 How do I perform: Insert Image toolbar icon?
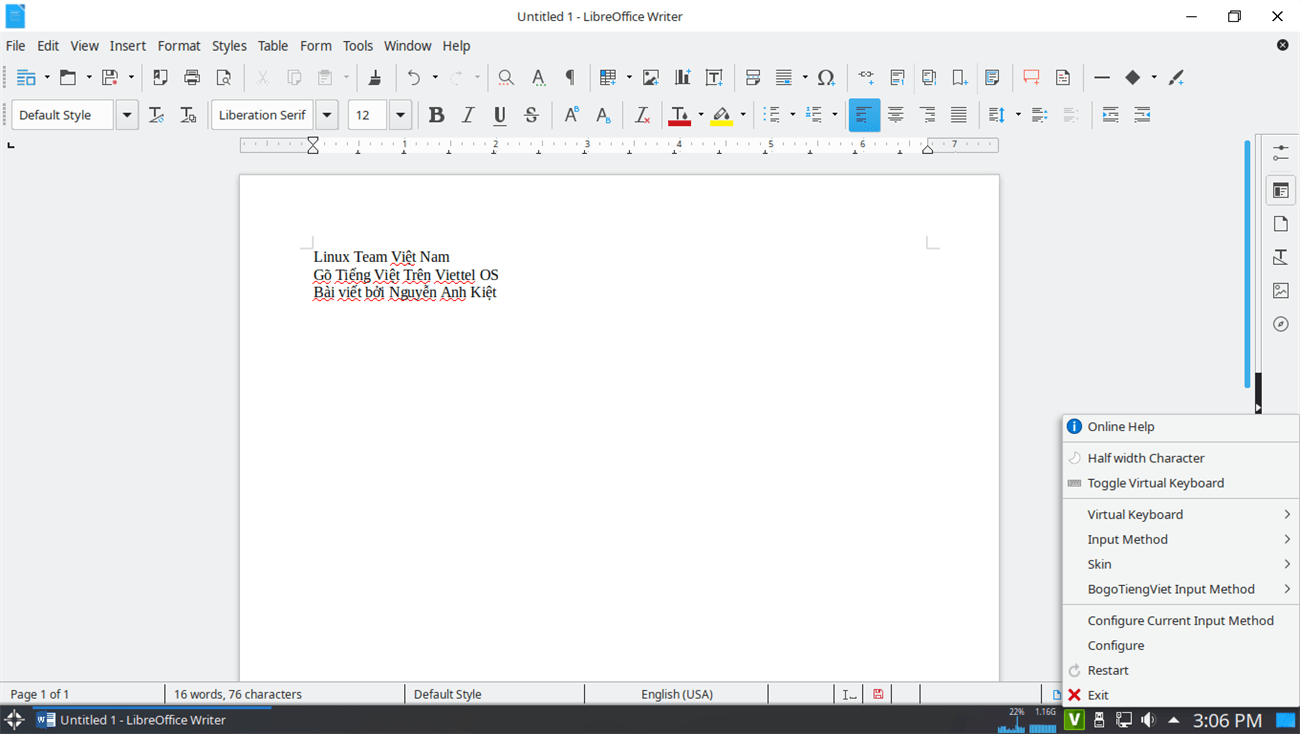(x=651, y=77)
